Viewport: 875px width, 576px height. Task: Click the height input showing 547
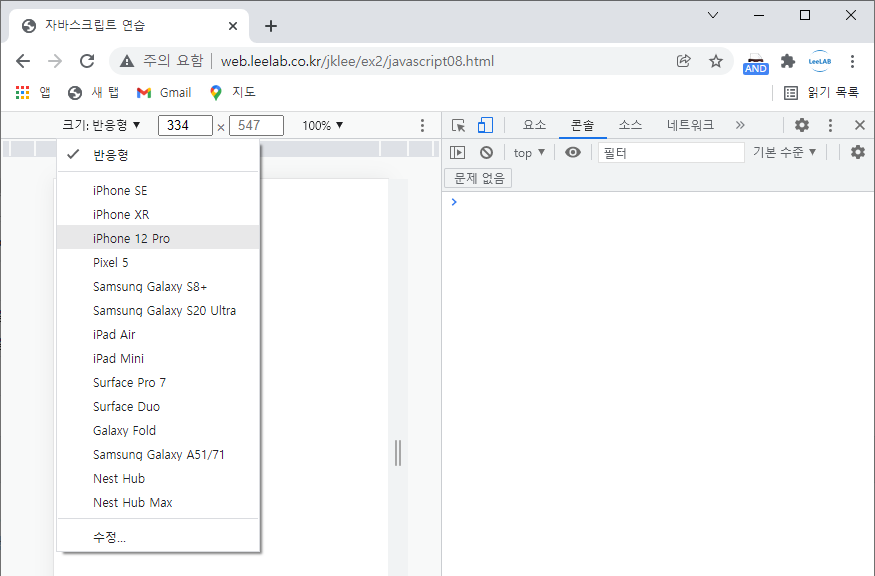(x=257, y=125)
